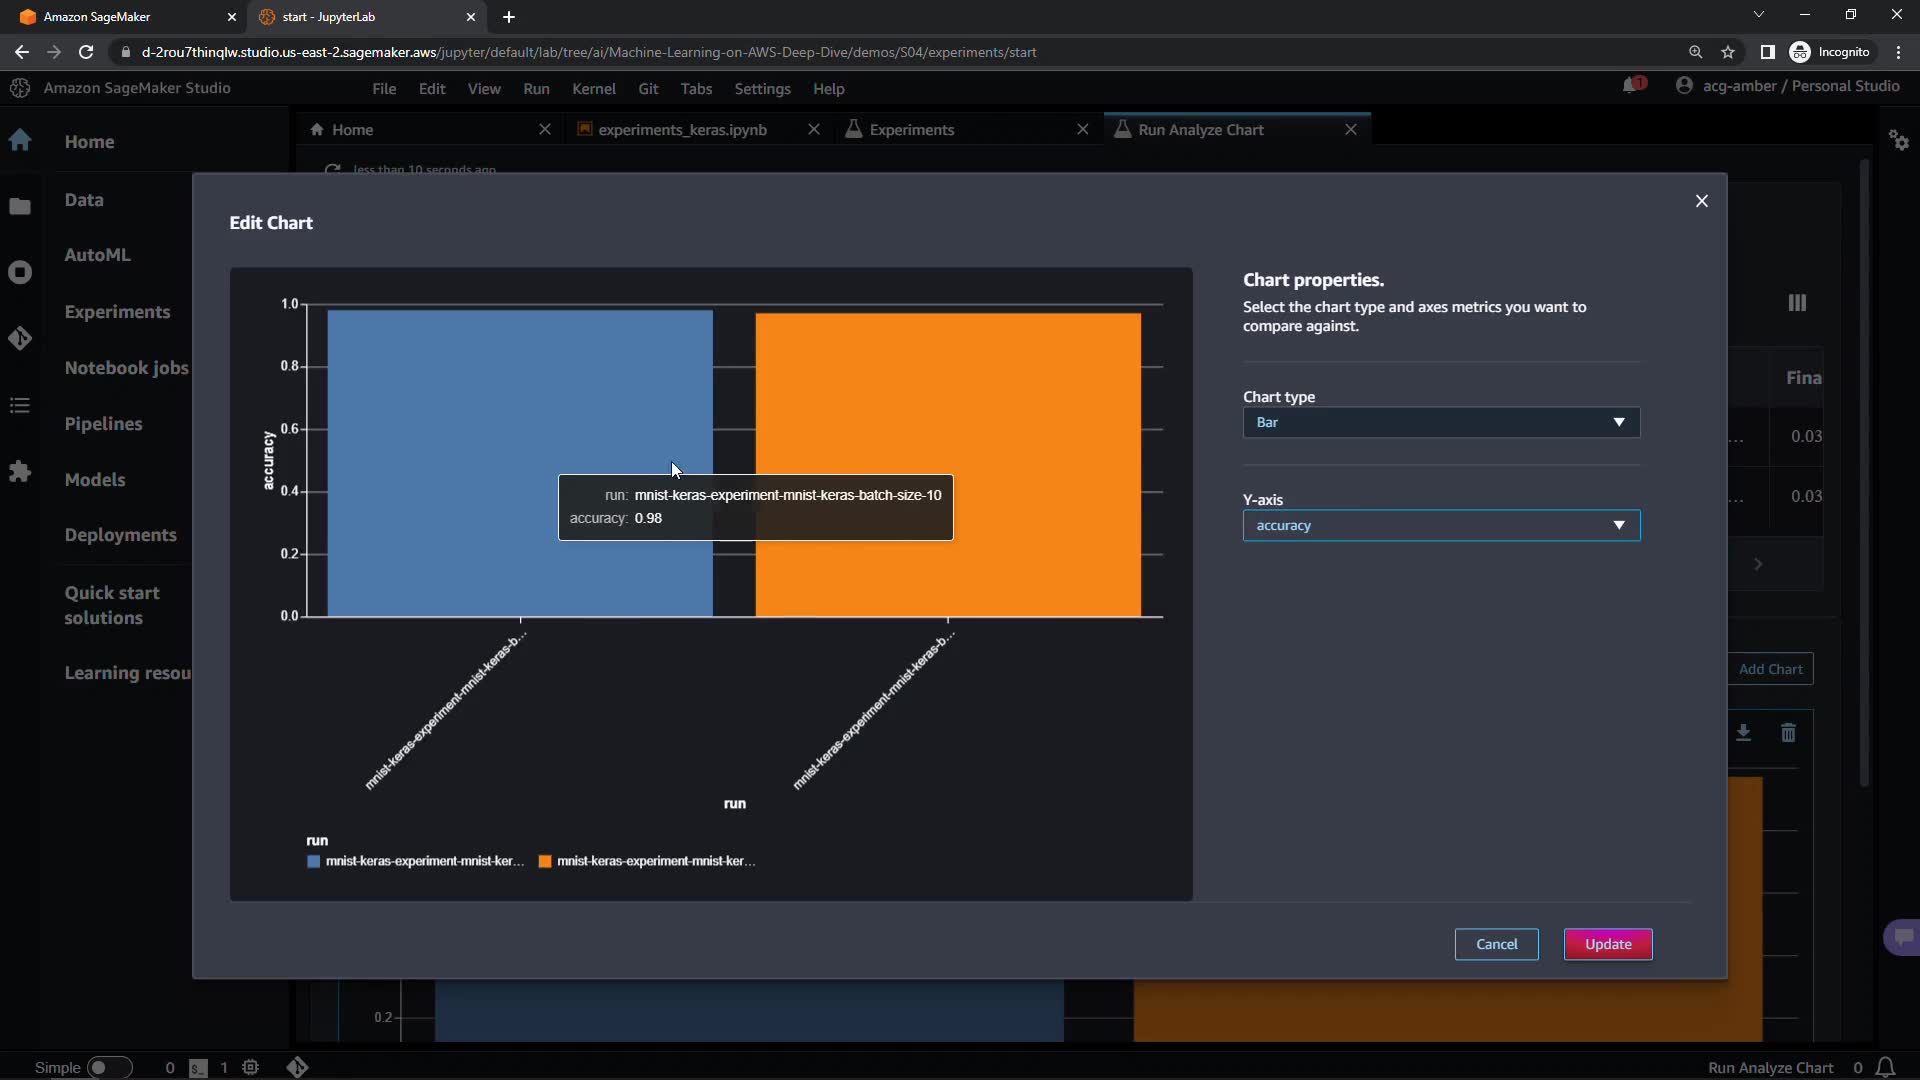Image resolution: width=1920 pixels, height=1080 pixels.
Task: Click the Cancel button
Action: (1496, 944)
